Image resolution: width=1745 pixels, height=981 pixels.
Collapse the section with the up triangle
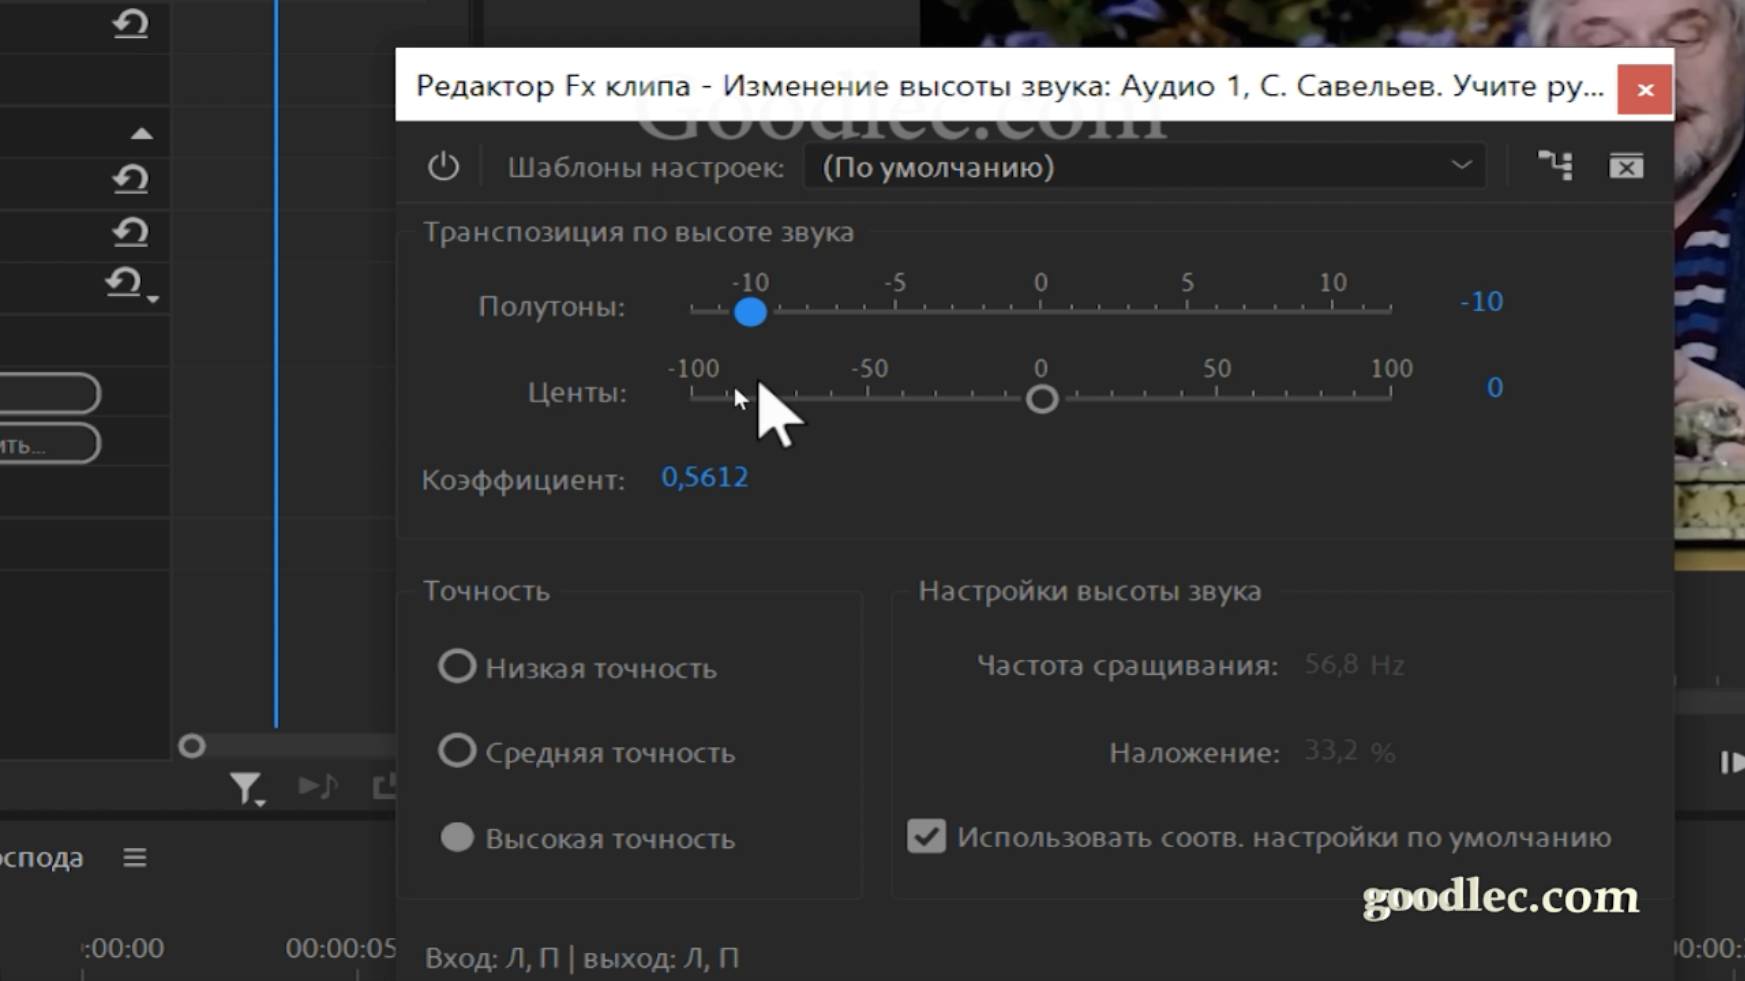click(142, 134)
